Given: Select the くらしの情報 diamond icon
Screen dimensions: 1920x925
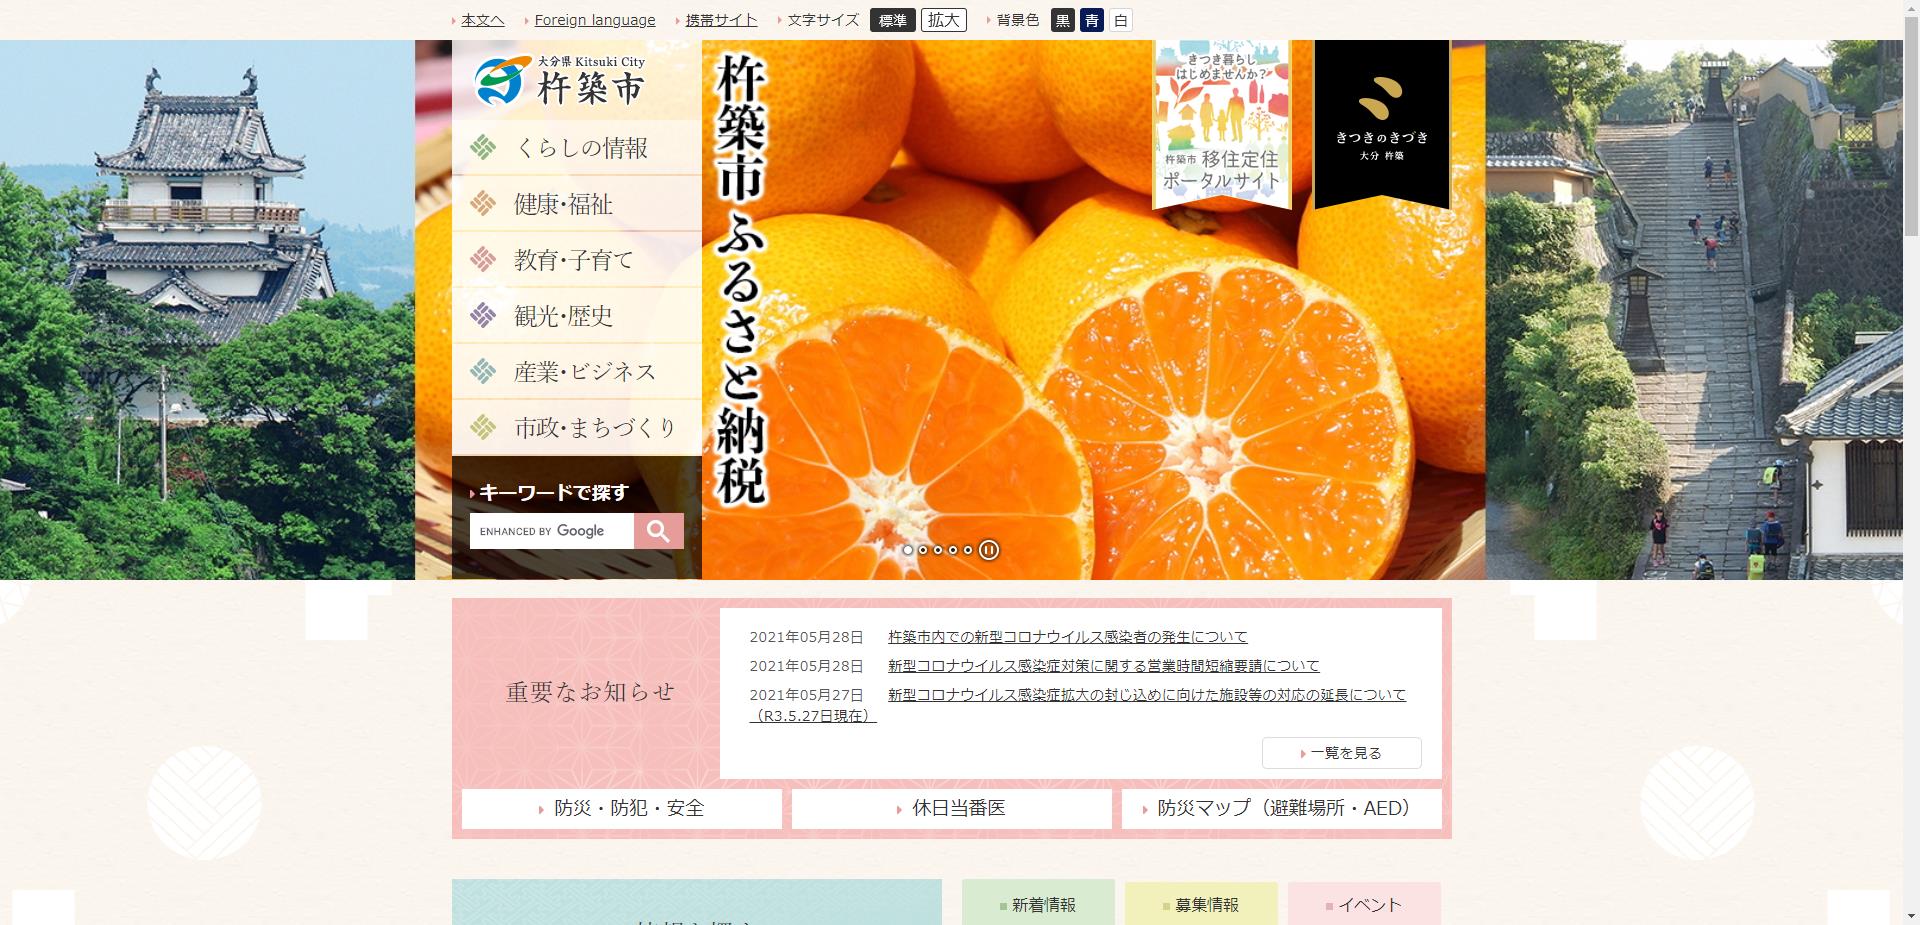Looking at the screenshot, I should [483, 148].
